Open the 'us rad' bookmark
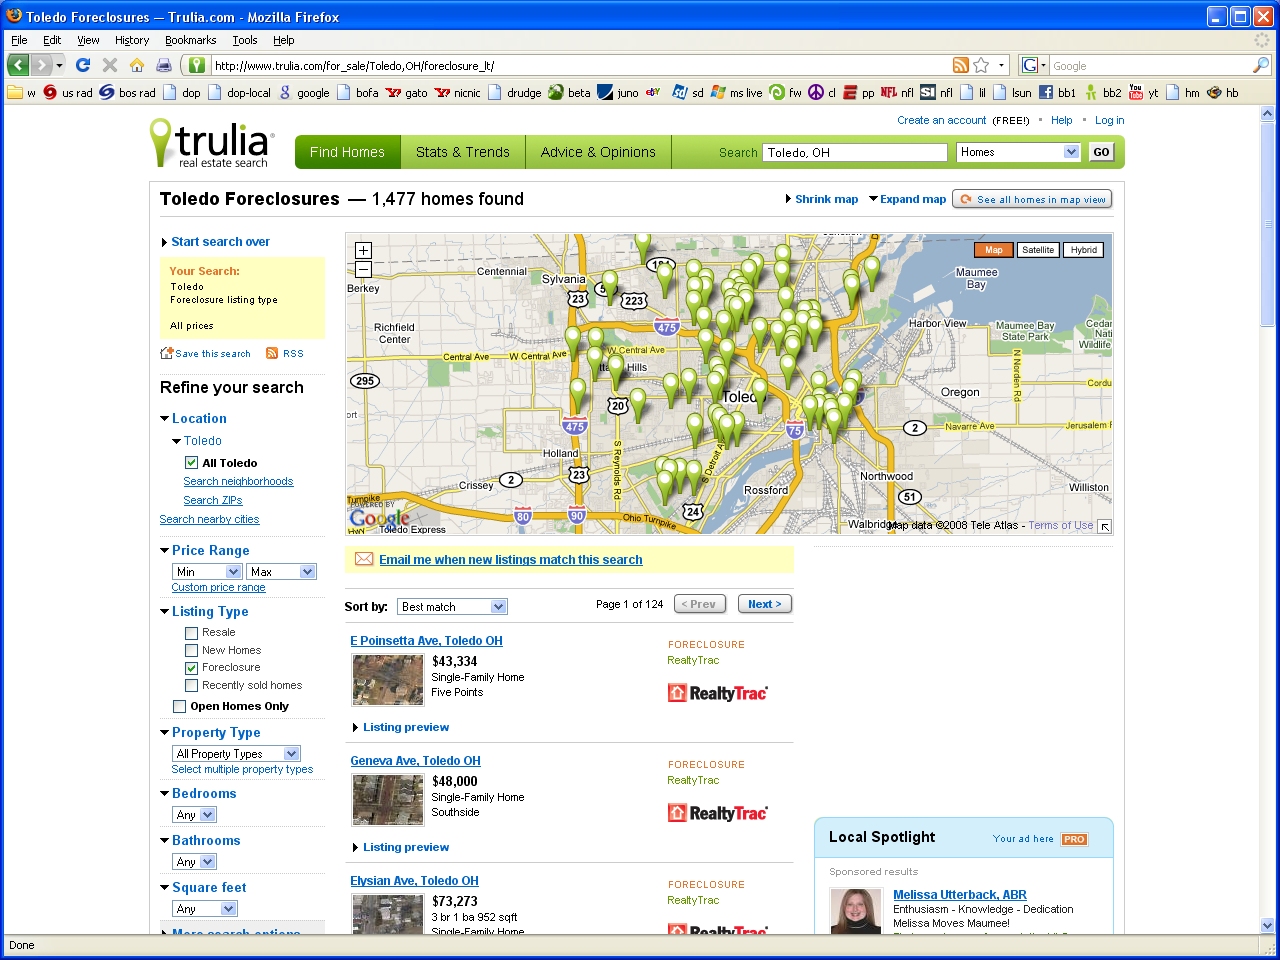The image size is (1280, 960). (68, 92)
